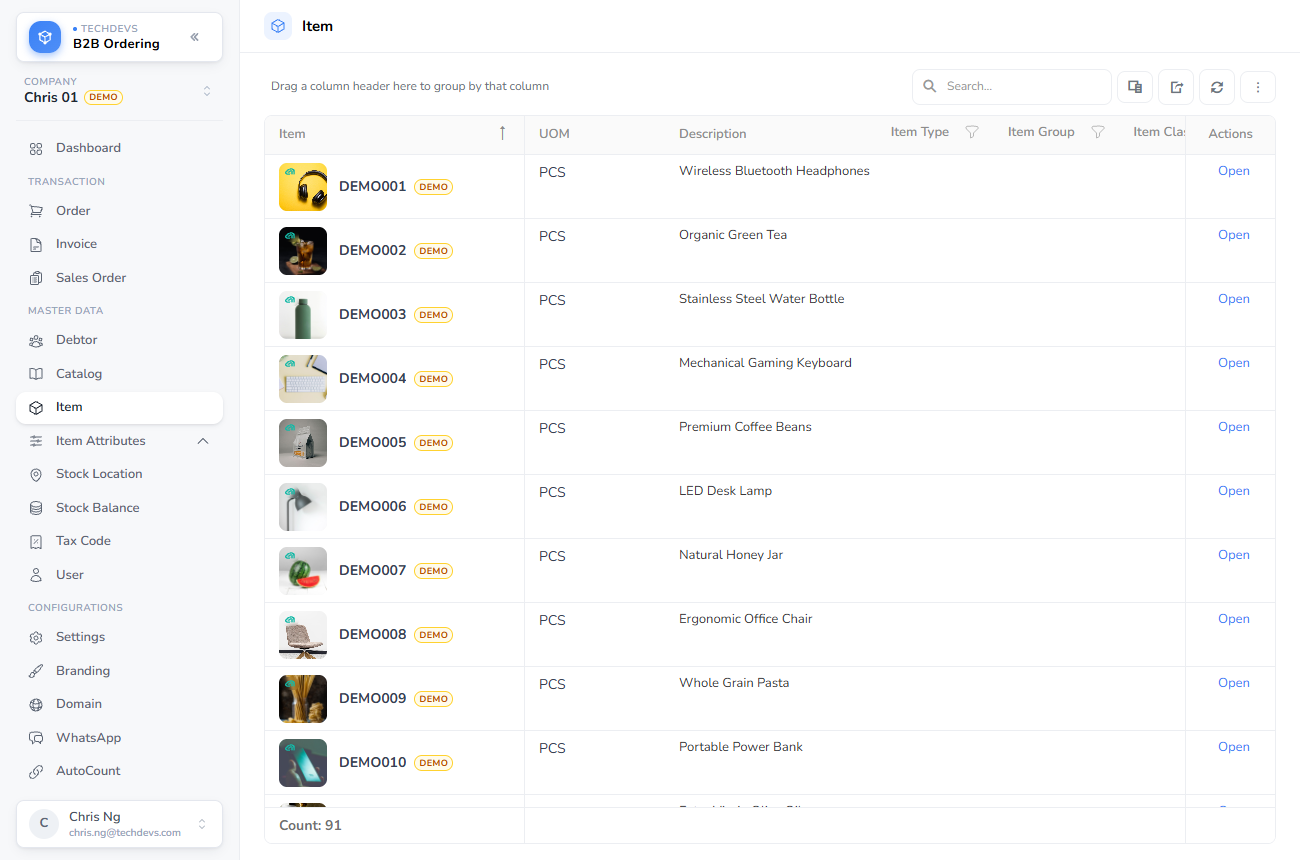Click the AutoCount link icon
1300x860 pixels.
click(x=36, y=771)
